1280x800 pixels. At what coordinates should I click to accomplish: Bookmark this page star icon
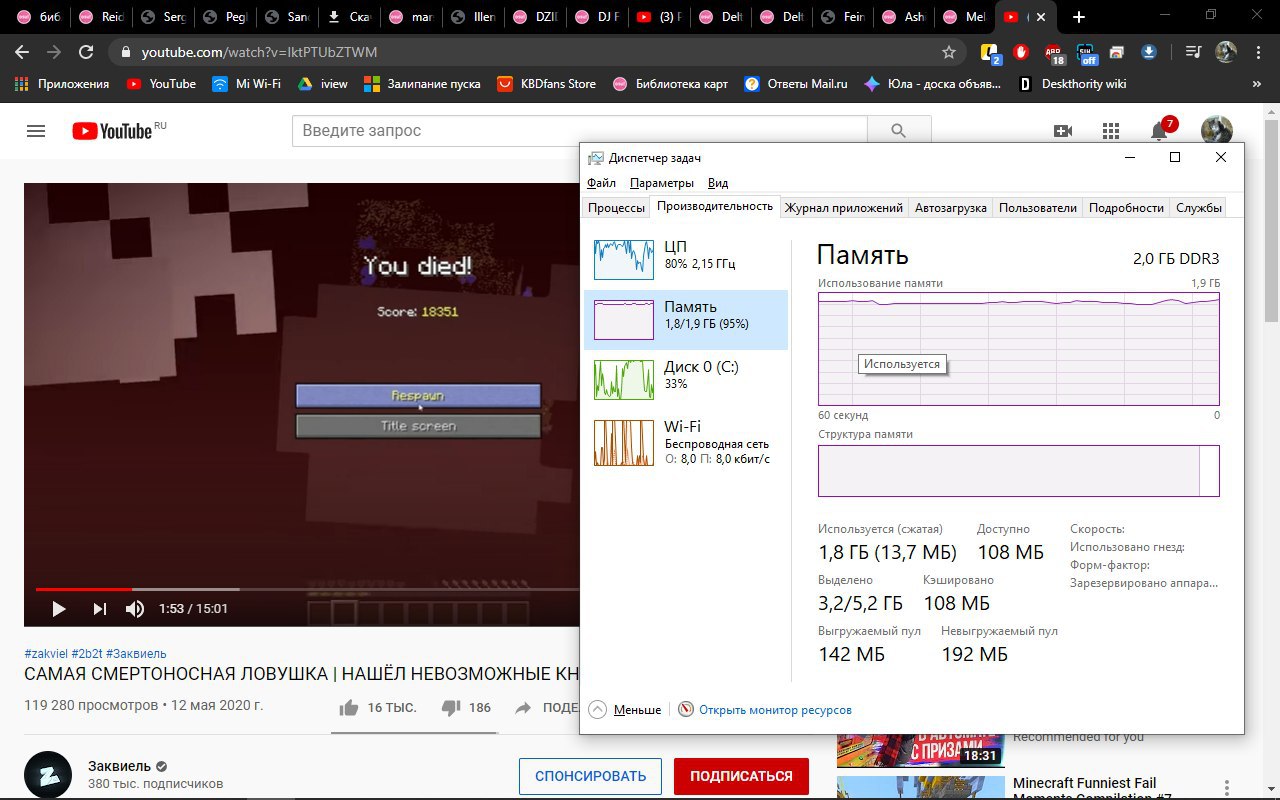coord(948,52)
